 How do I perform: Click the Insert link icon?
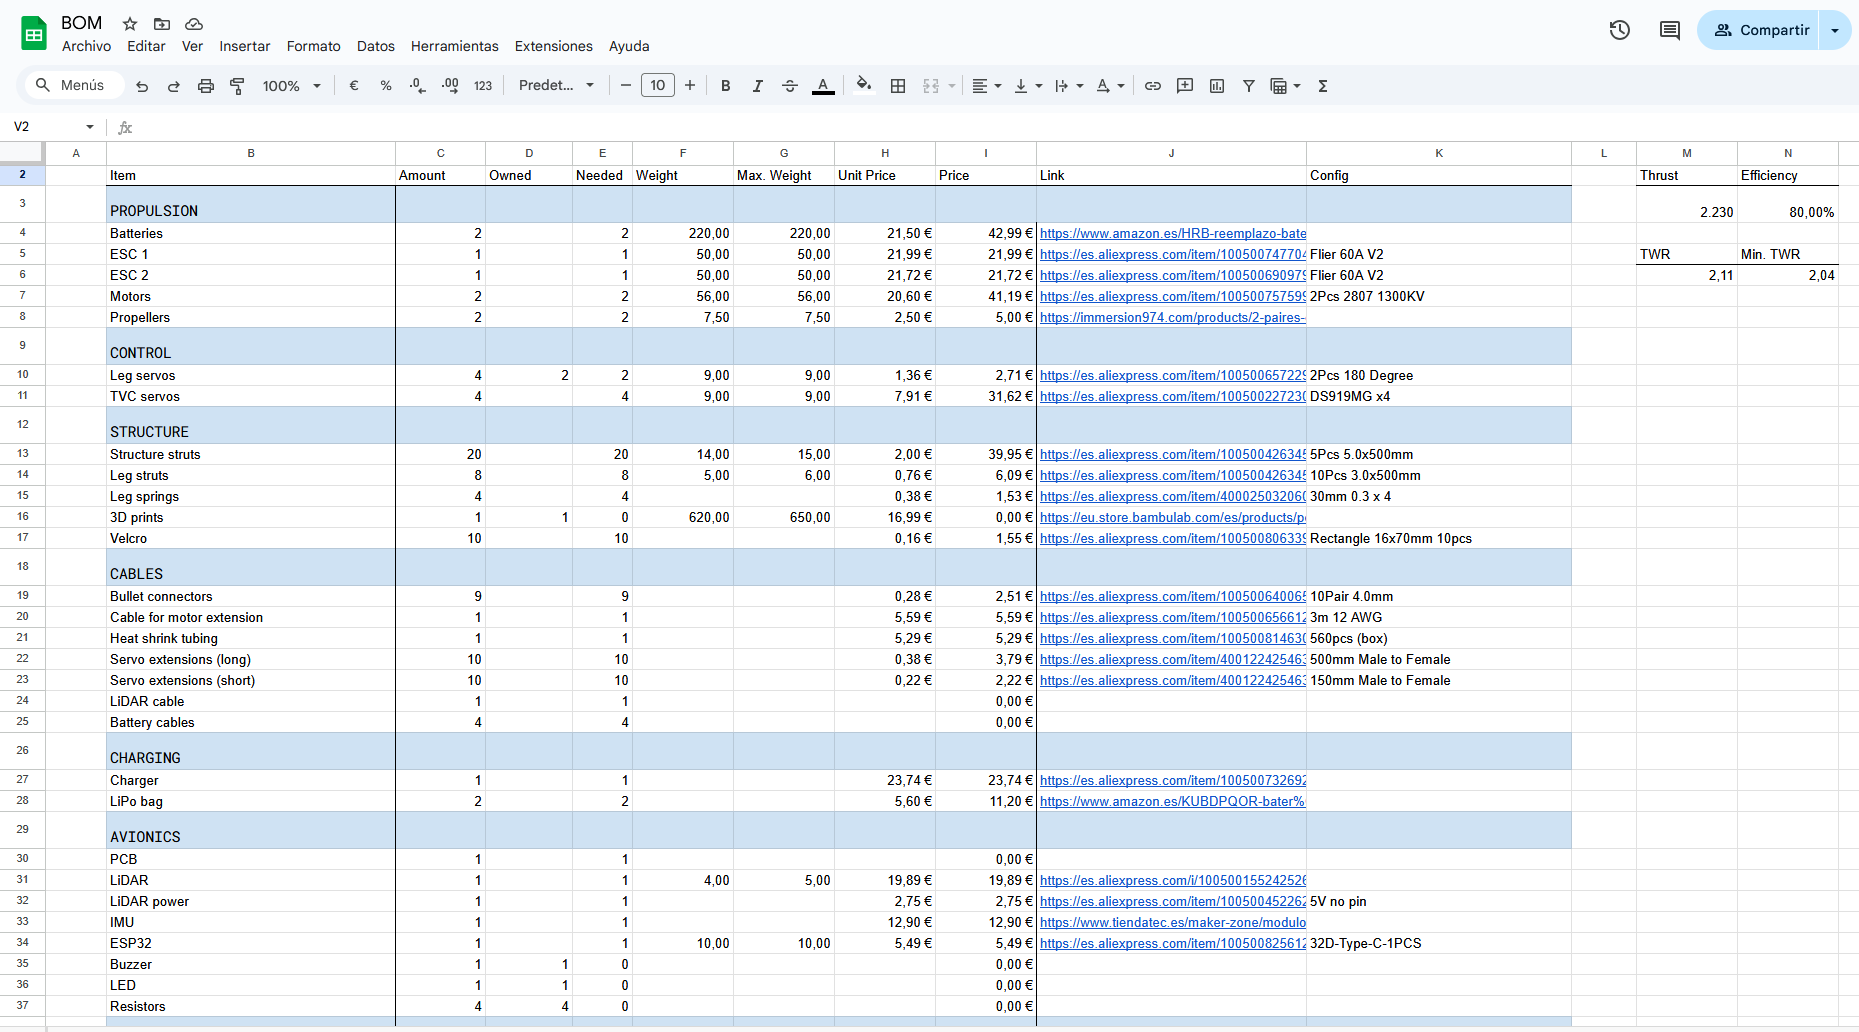click(1153, 86)
